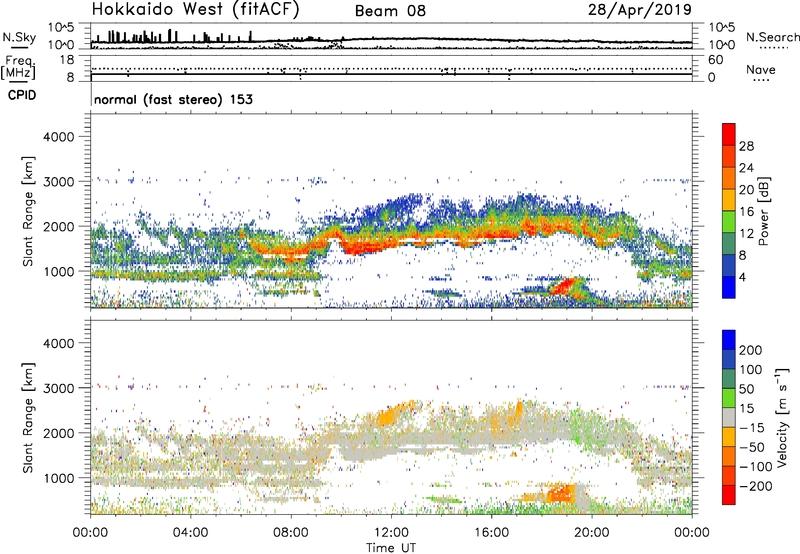The height and width of the screenshot is (554, 800).
Task: Click the "28" label on power colorbar
Action: point(746,146)
